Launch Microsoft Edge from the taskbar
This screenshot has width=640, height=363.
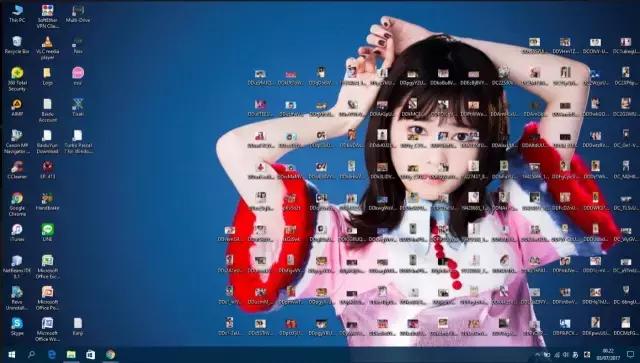(x=51, y=354)
